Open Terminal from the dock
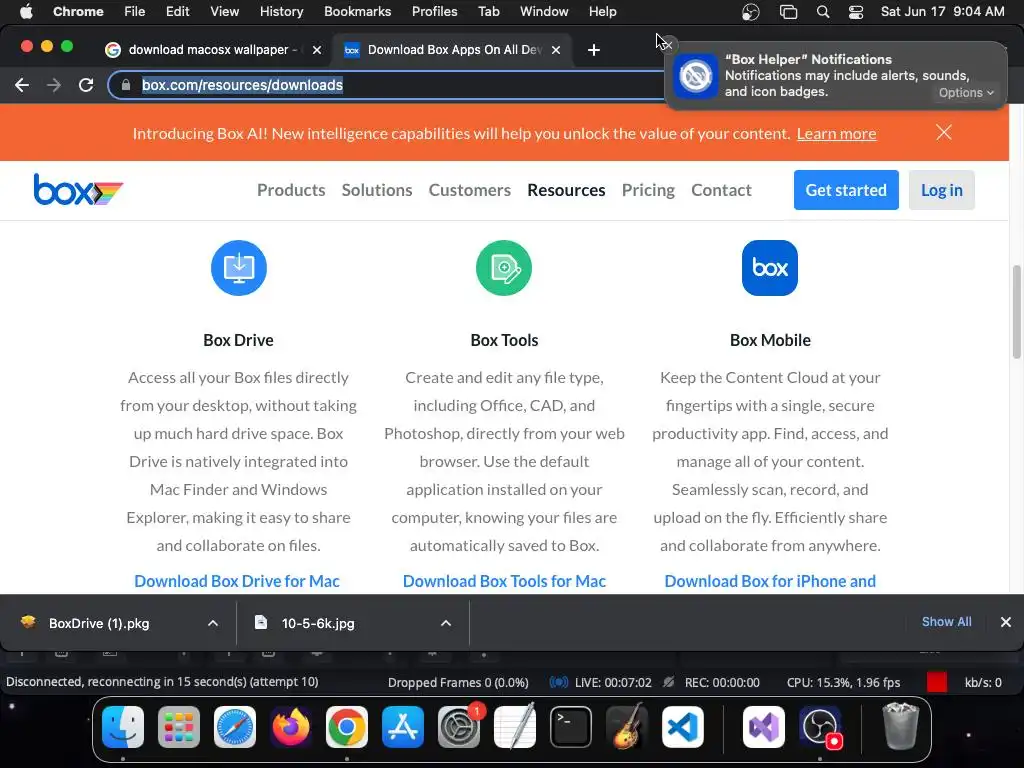Image resolution: width=1024 pixels, height=768 pixels. (571, 727)
